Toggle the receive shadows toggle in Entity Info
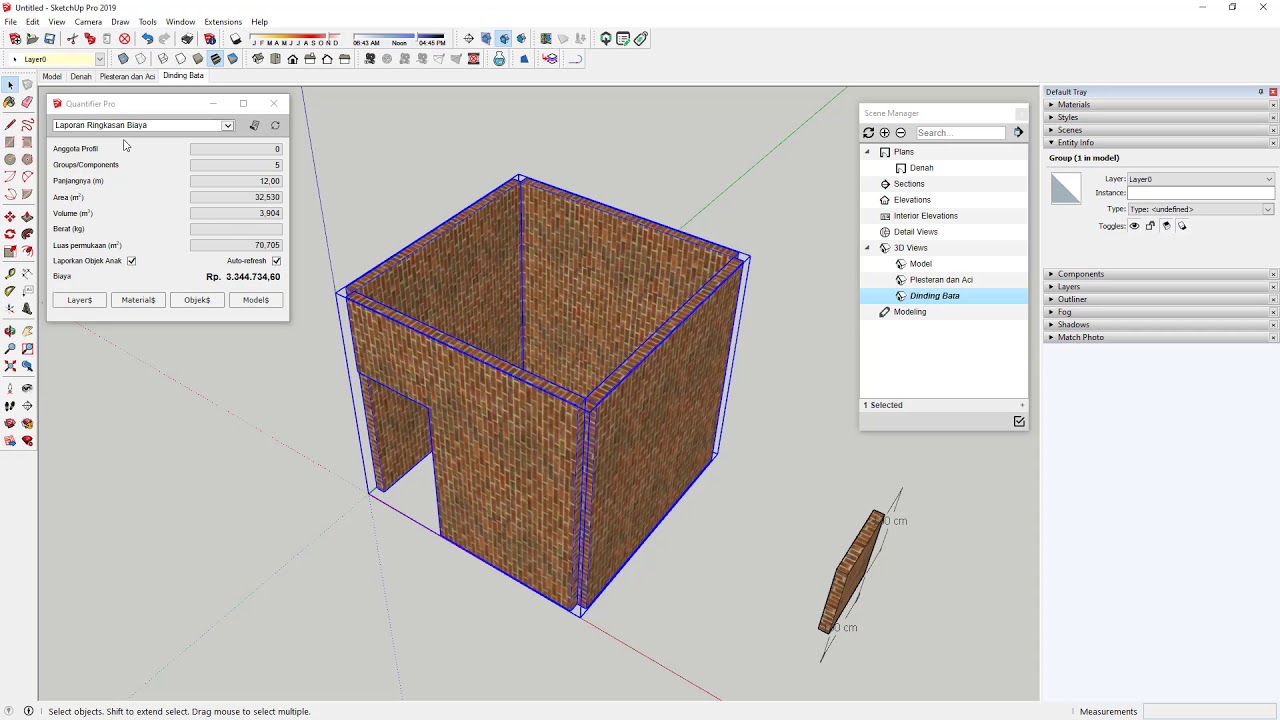The image size is (1280, 720). [x=1166, y=226]
